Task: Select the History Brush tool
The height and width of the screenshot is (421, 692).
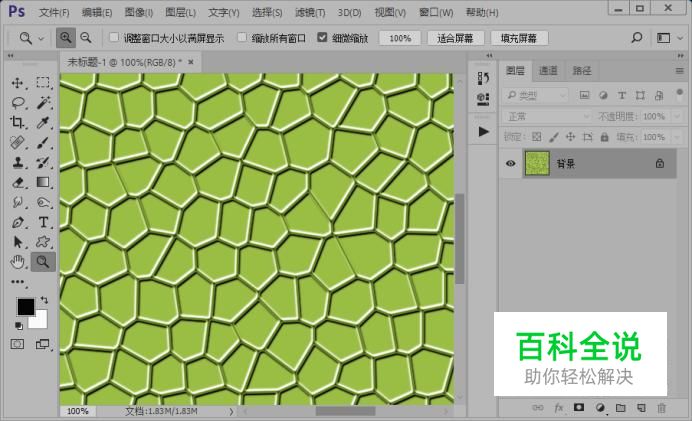Action: click(43, 162)
